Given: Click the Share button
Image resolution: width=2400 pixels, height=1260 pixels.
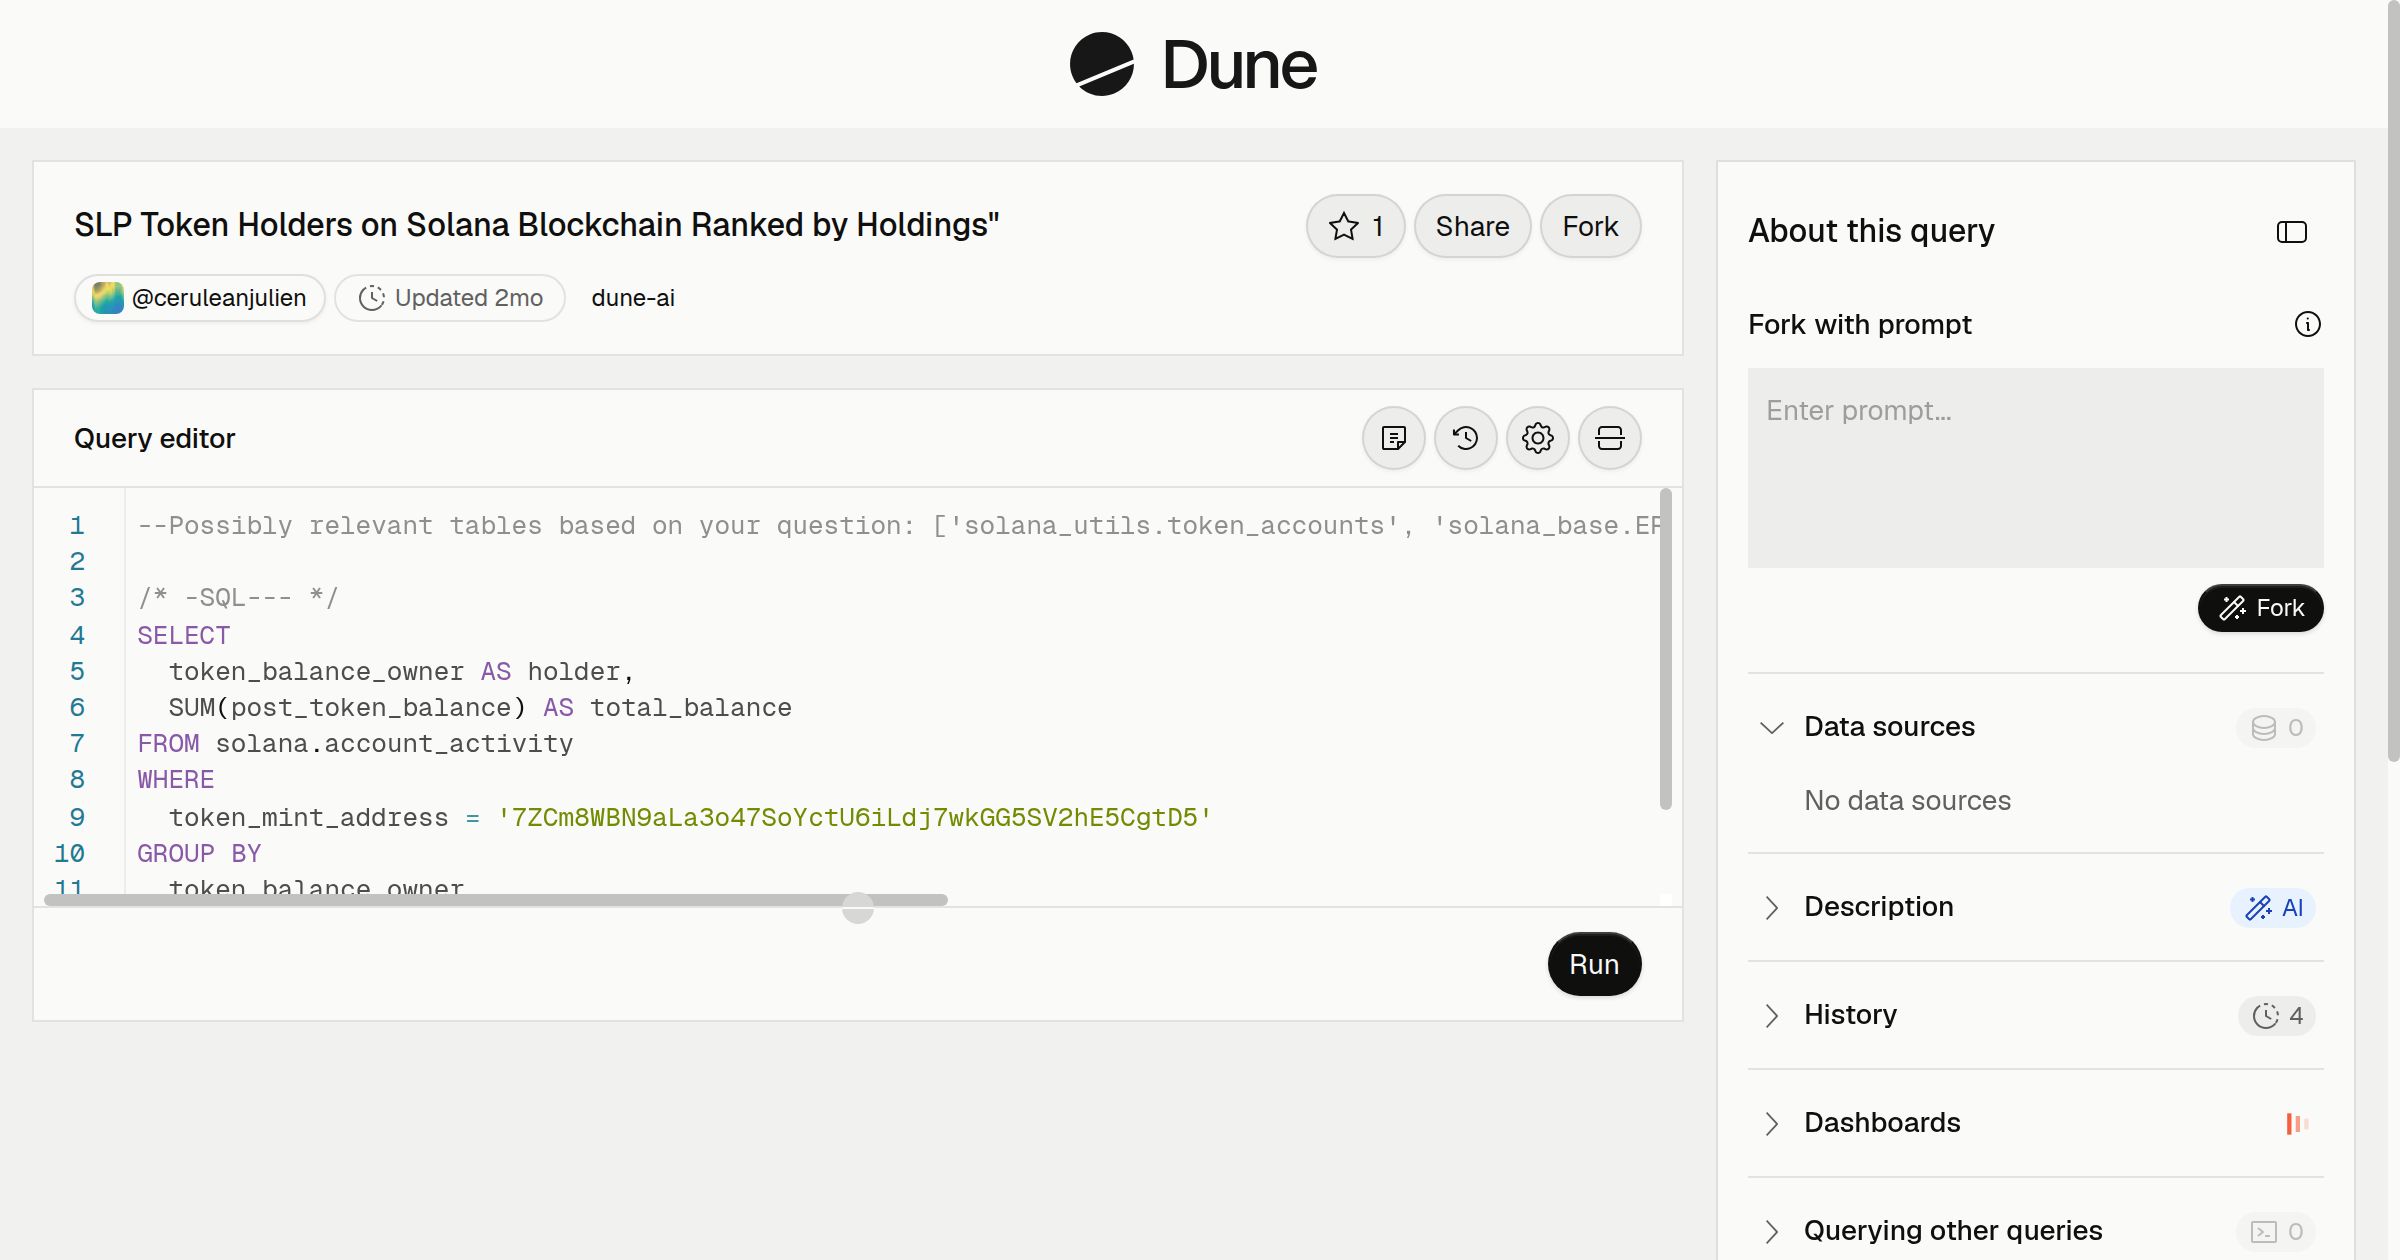Looking at the screenshot, I should tap(1472, 226).
